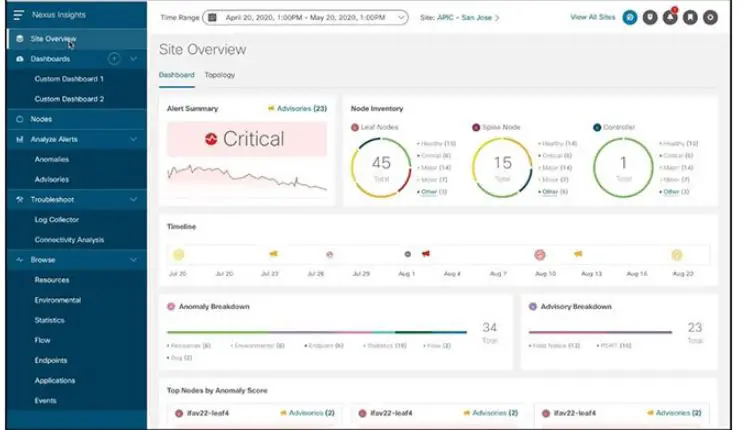
Task: Select red circle marker near Aug 10
Action: [540, 255]
